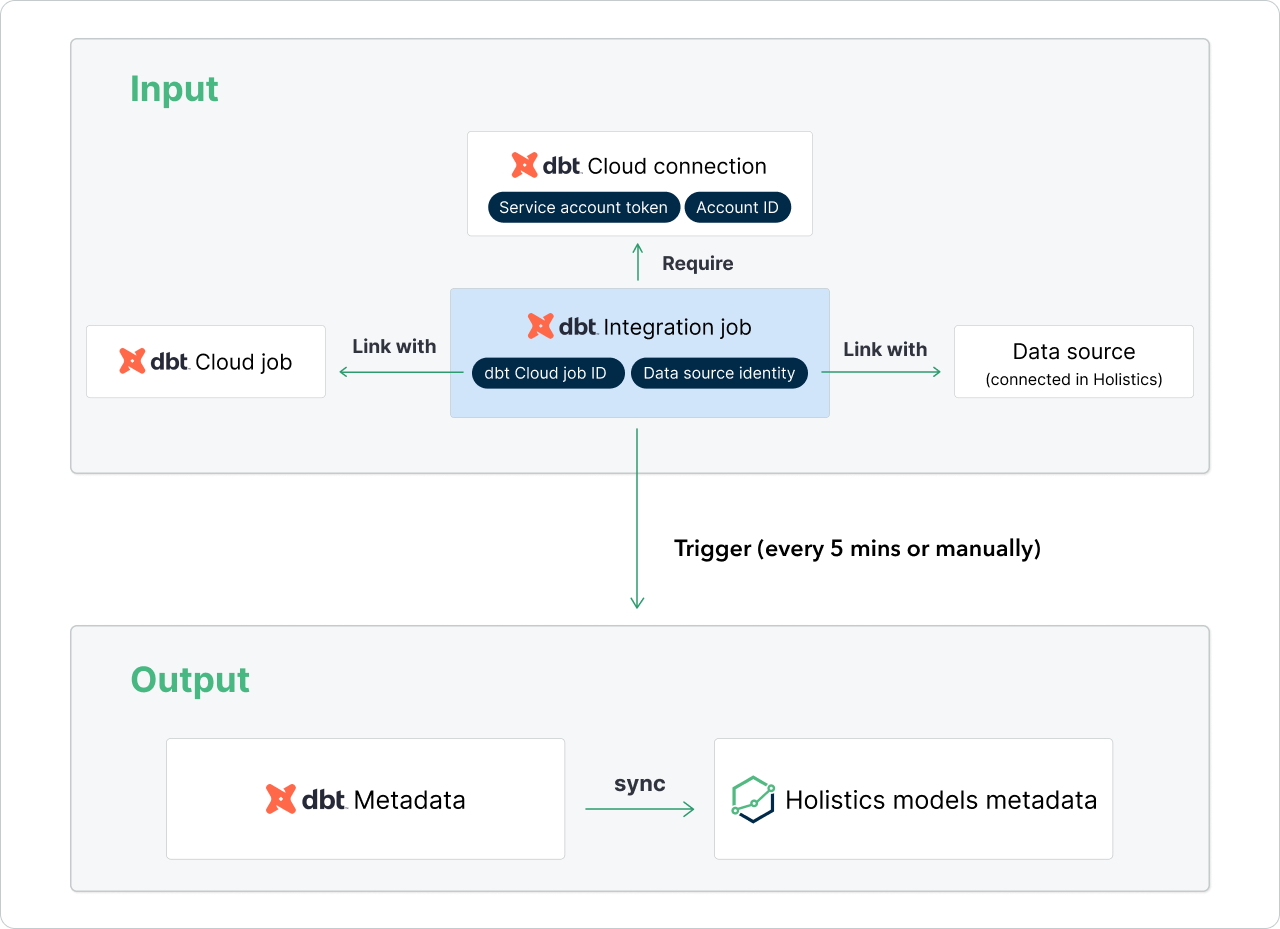Click the 'Metadata' text in output box
The width and height of the screenshot is (1280, 929).
pos(409,800)
